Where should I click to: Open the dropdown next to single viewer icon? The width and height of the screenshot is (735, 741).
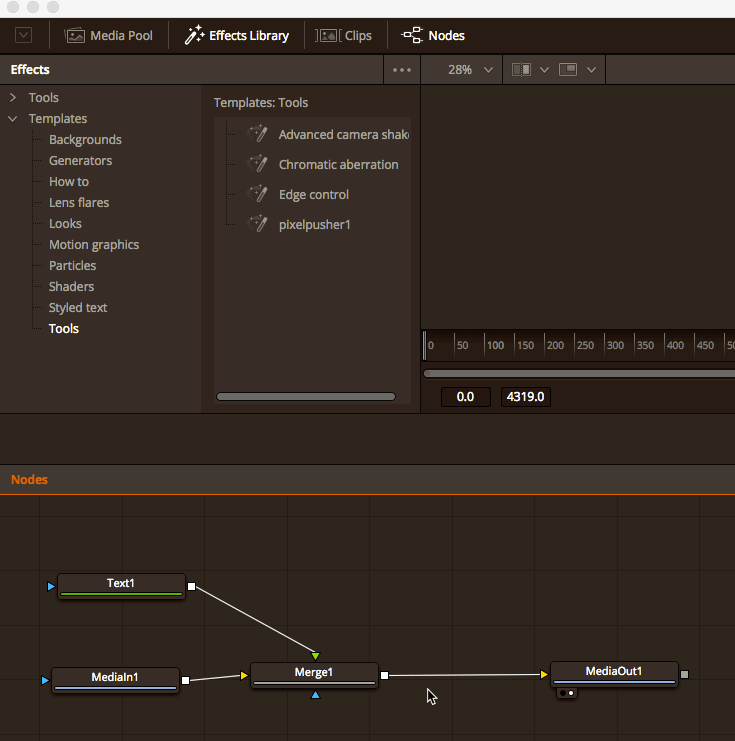pos(591,70)
